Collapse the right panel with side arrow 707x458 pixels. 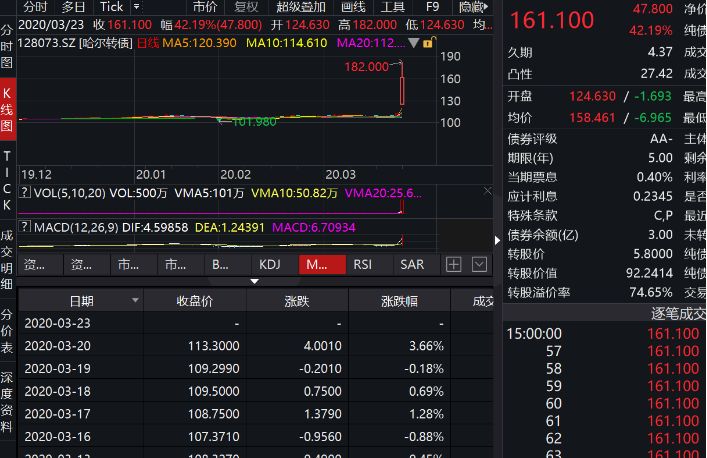499,239
